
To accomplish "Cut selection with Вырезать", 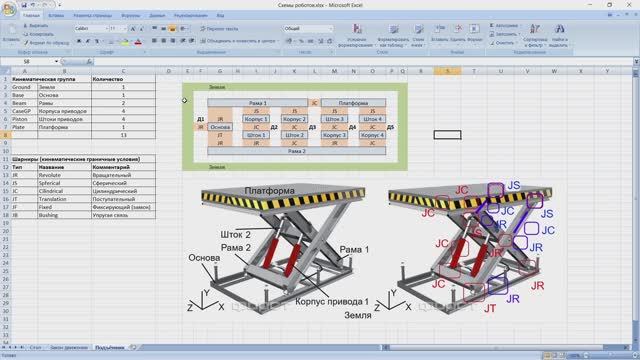I will (36, 26).
